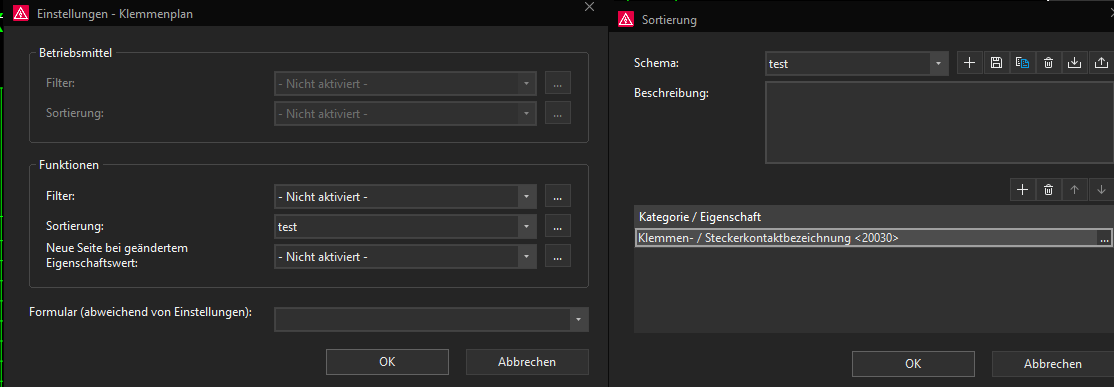Cancel the Sortierung dialog

pos(1053,364)
